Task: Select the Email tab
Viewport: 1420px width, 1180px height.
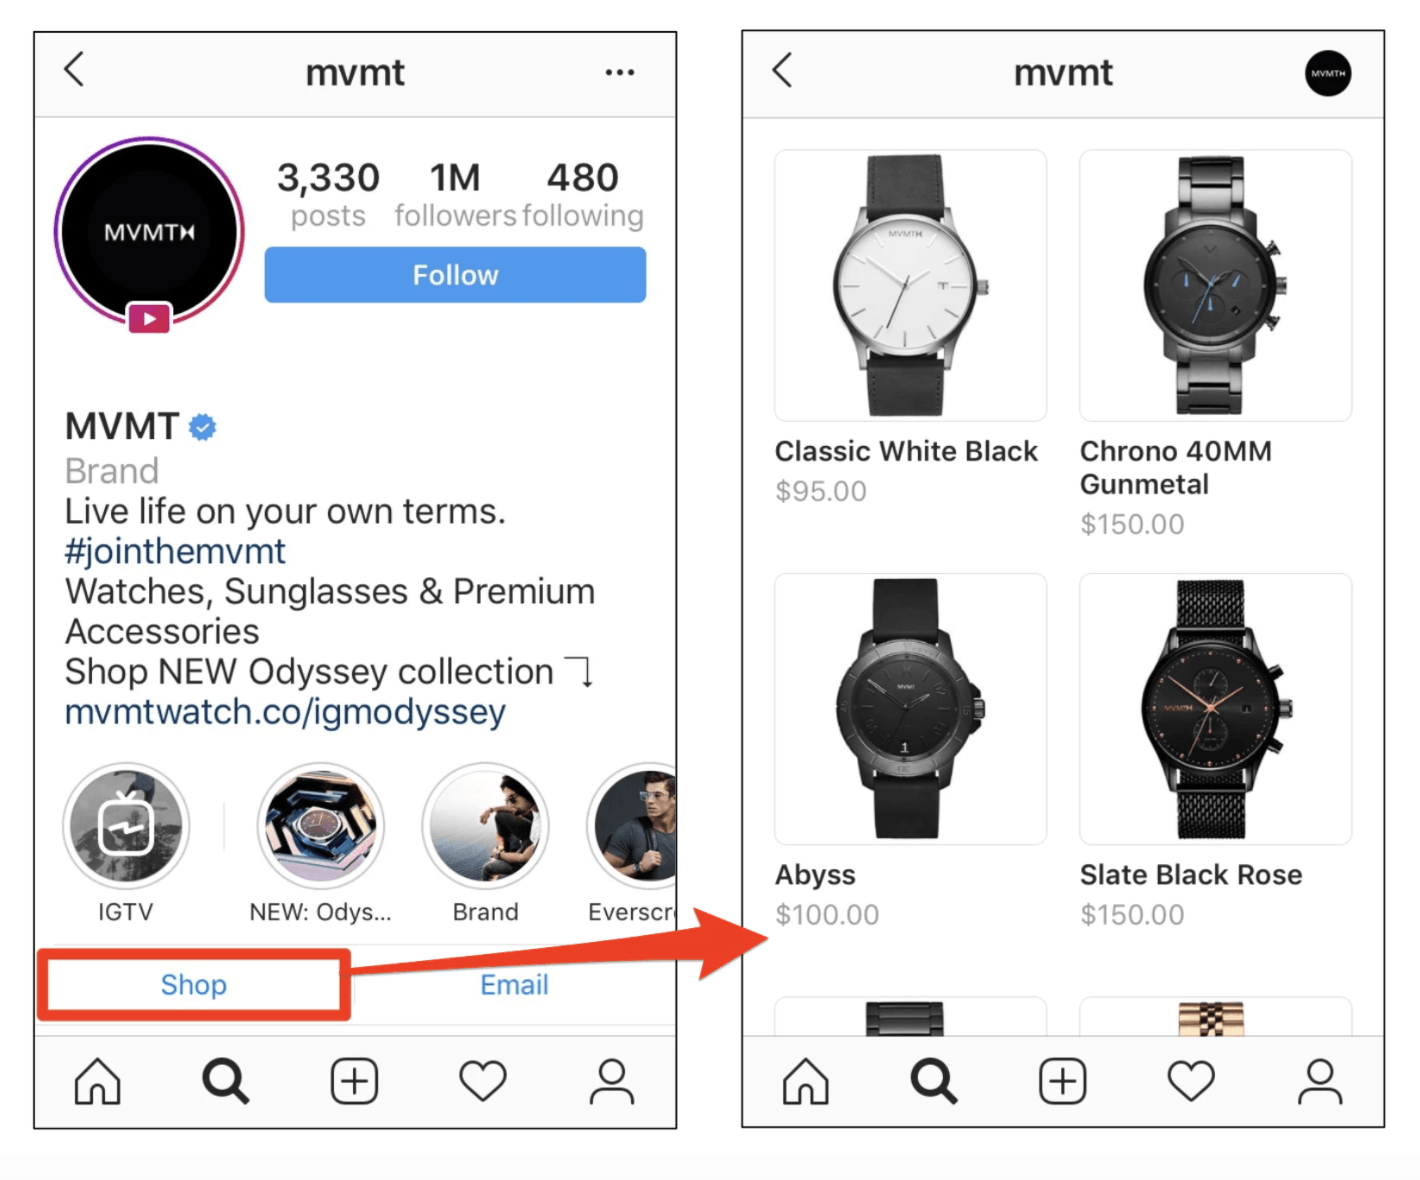Action: click(x=514, y=985)
